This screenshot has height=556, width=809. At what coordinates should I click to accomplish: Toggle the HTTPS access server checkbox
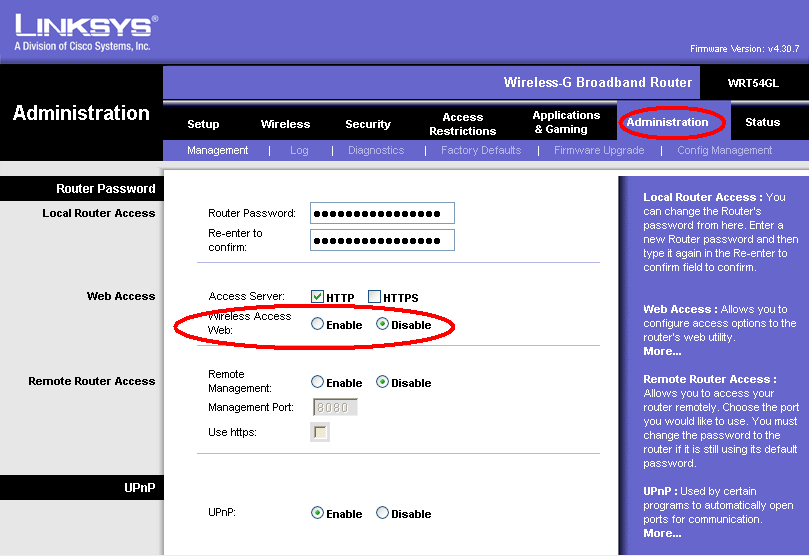click(x=374, y=297)
